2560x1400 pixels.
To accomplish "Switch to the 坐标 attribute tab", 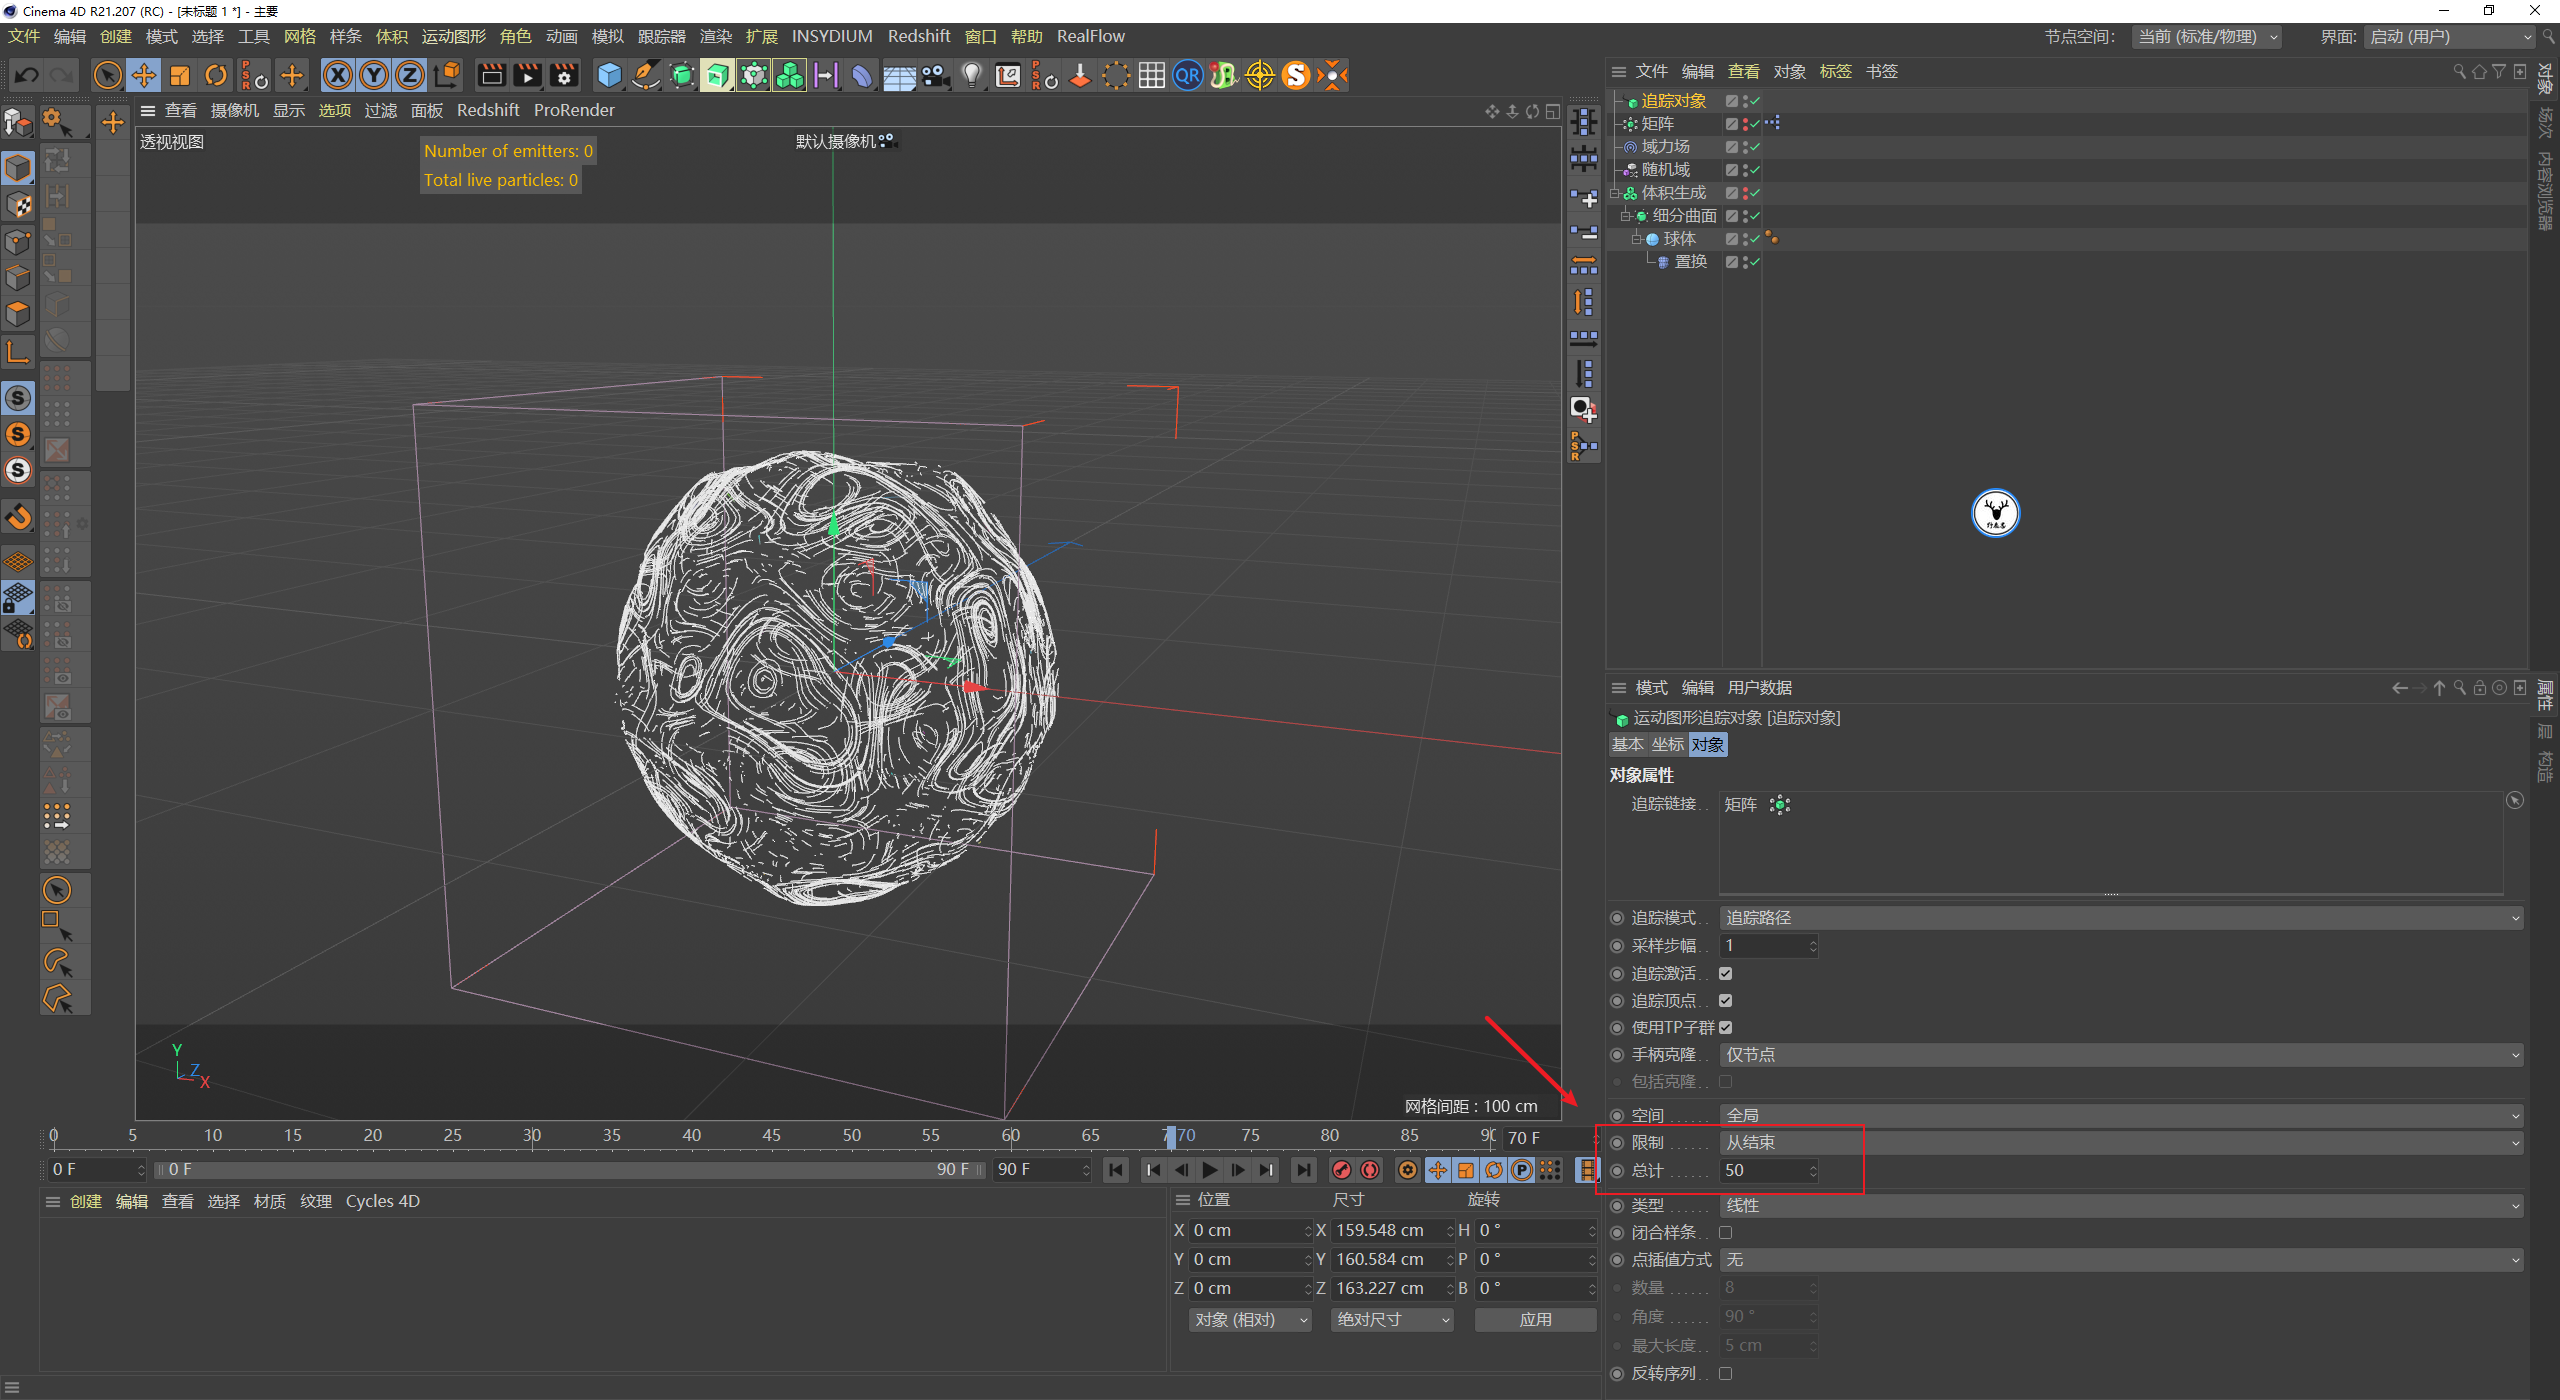I will (x=1667, y=744).
